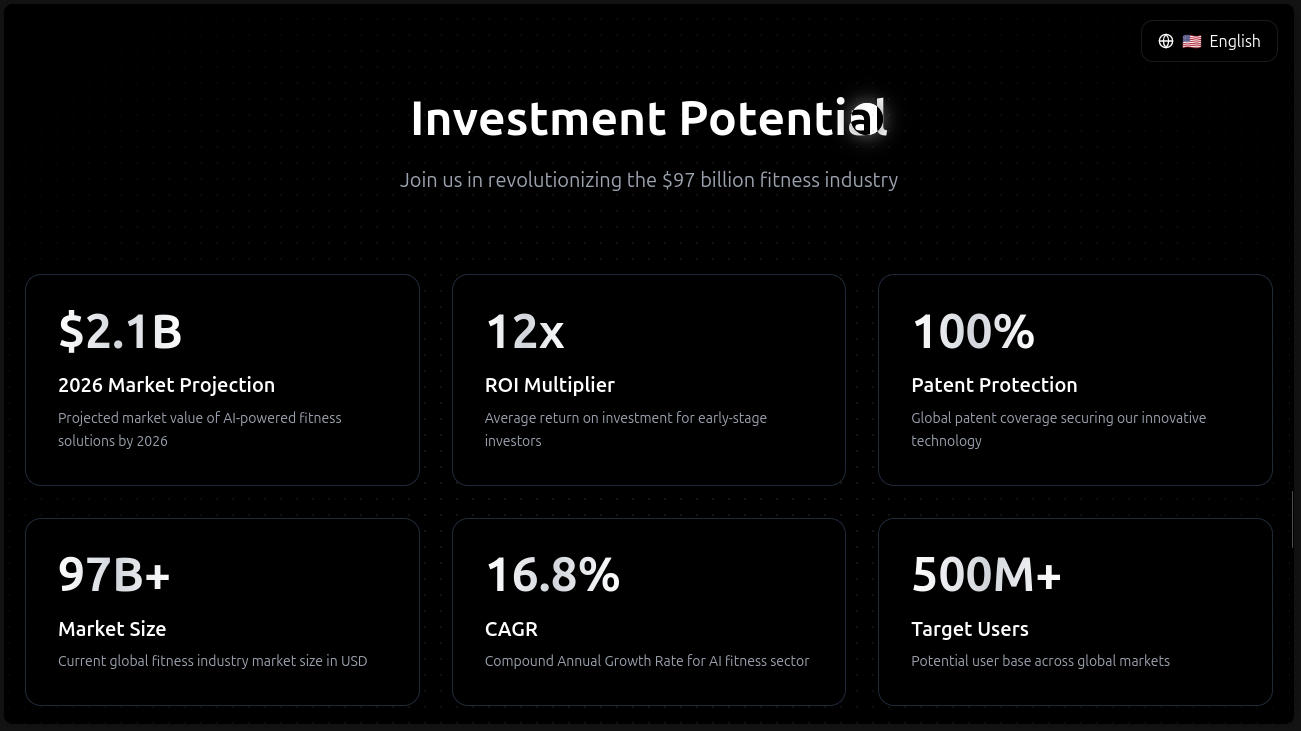Select the Target Users card title
The image size is (1301, 731).
[970, 629]
